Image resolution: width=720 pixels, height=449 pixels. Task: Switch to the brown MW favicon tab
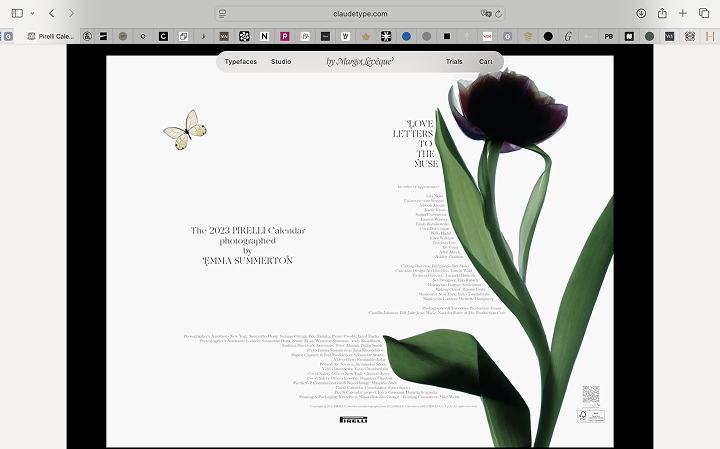click(224, 36)
